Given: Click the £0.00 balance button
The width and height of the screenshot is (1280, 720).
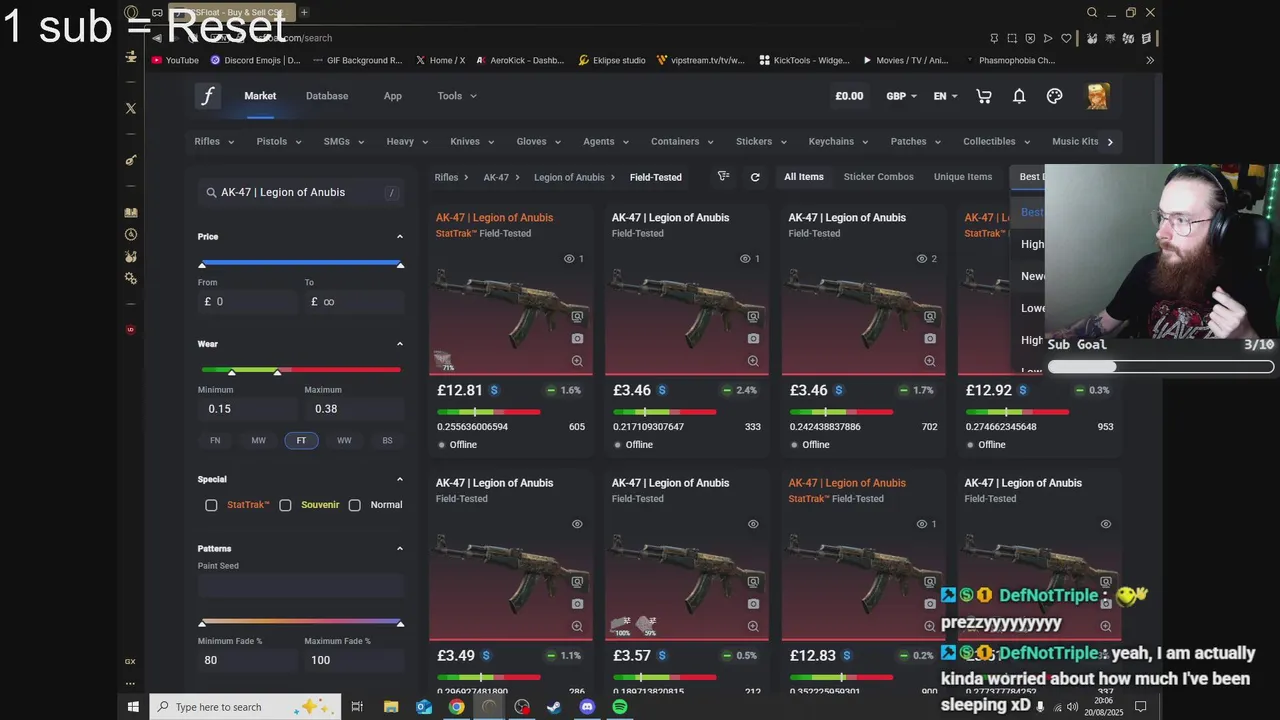Looking at the screenshot, I should click(x=849, y=96).
